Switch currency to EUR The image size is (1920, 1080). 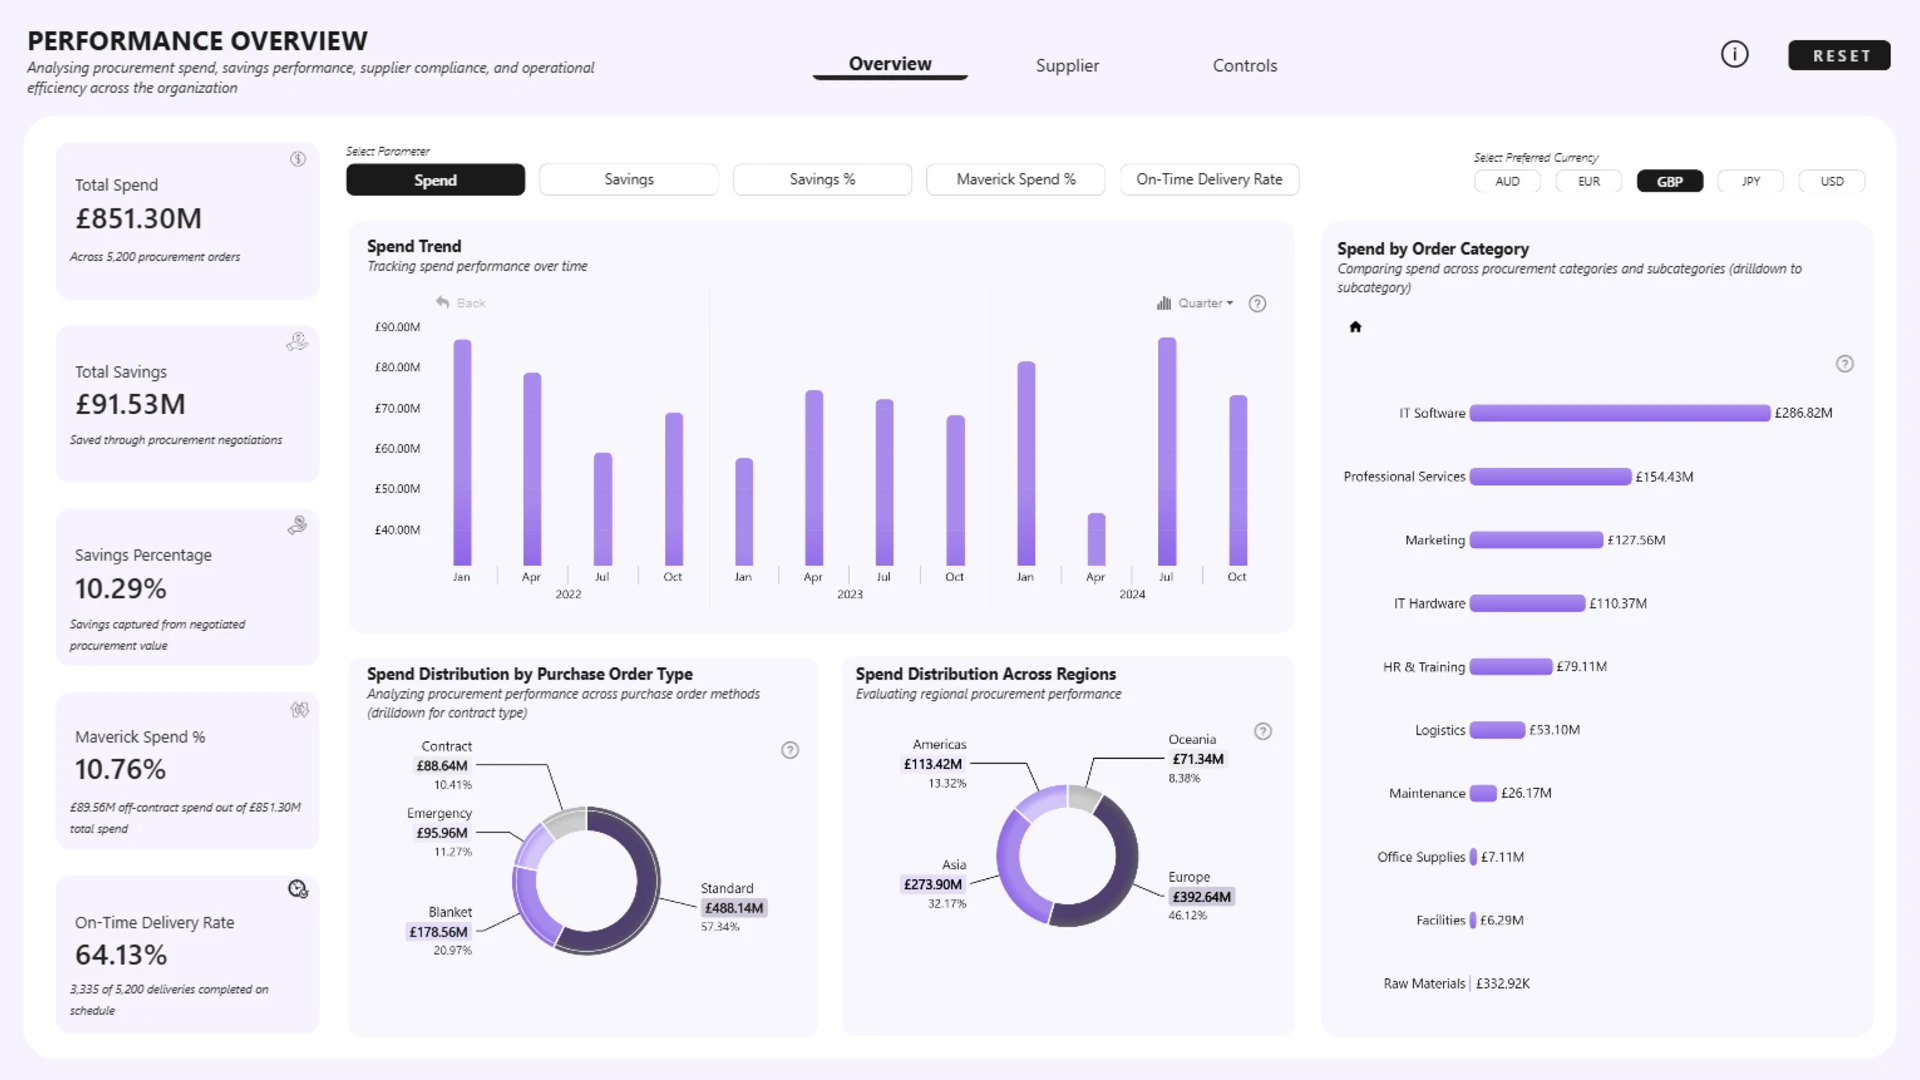1588,181
